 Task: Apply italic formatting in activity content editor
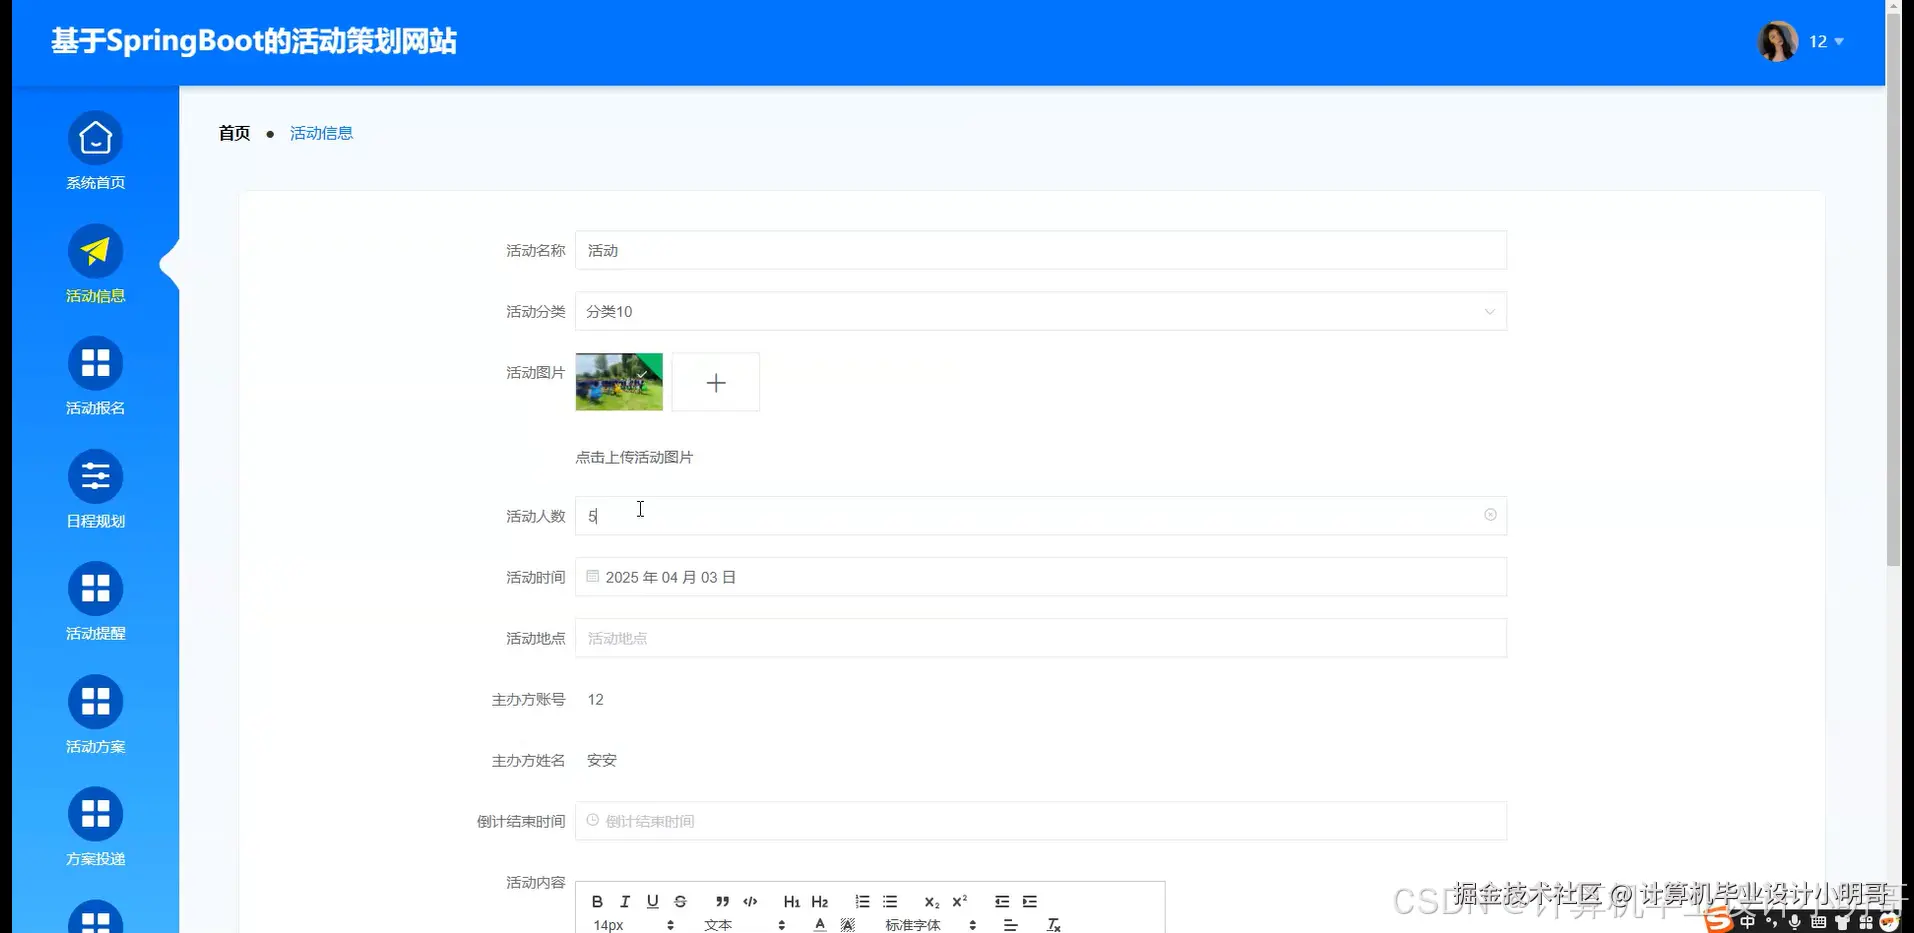625,902
